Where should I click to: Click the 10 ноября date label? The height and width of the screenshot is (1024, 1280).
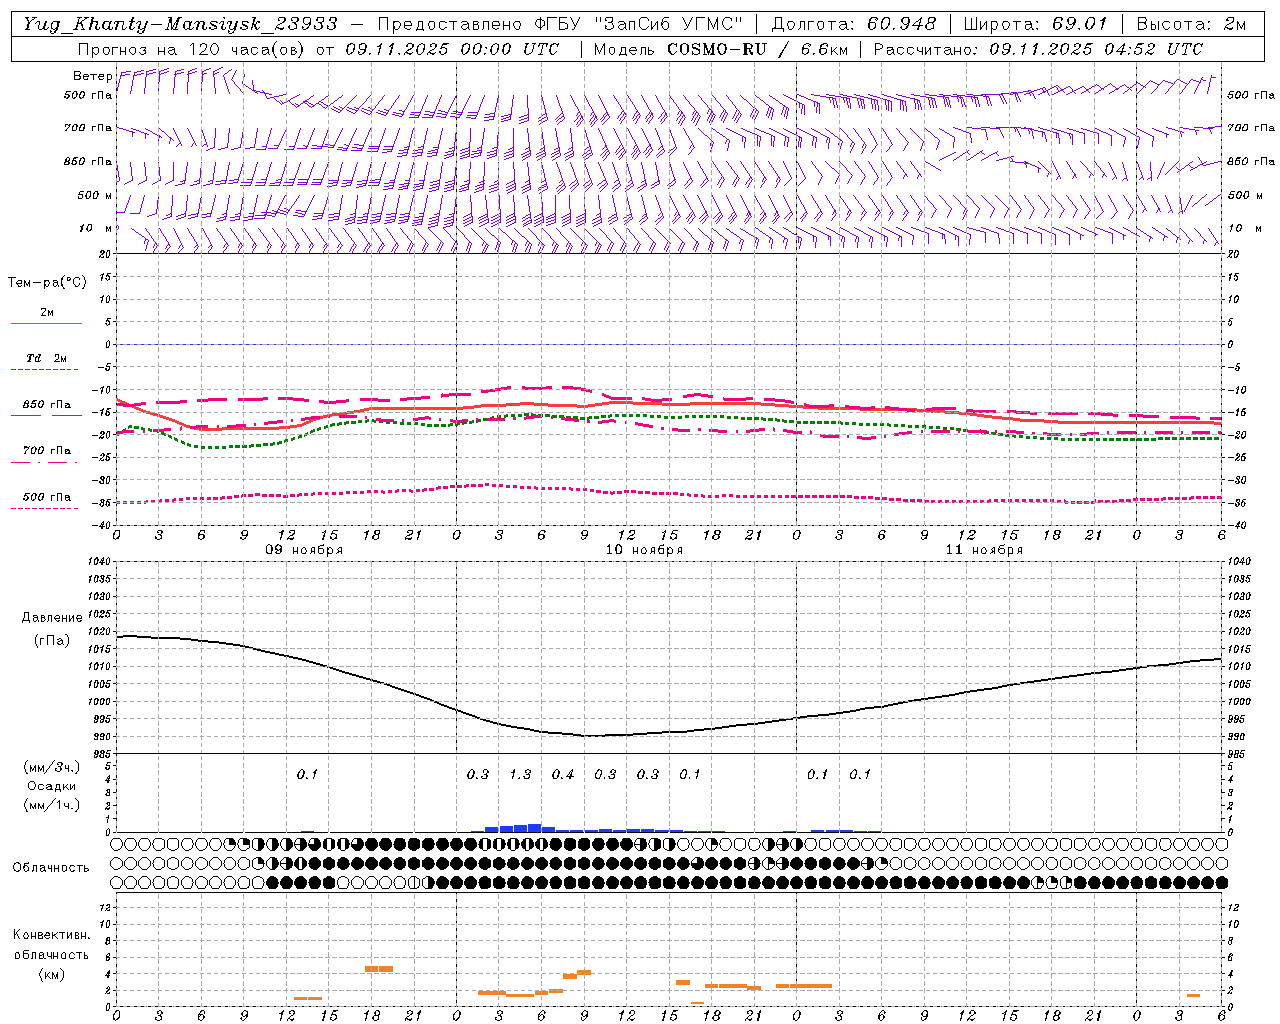pos(644,550)
